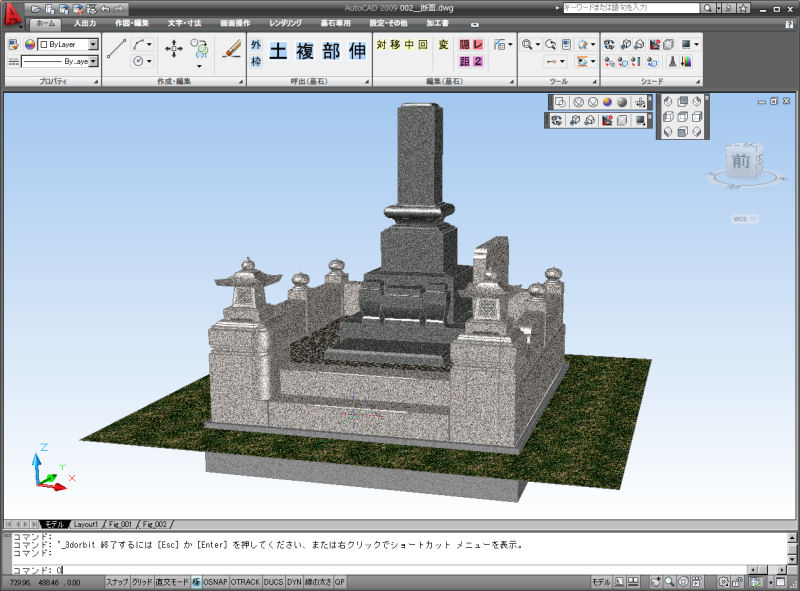Click the 伸 stretch icon
800x591 pixels.
point(357,51)
